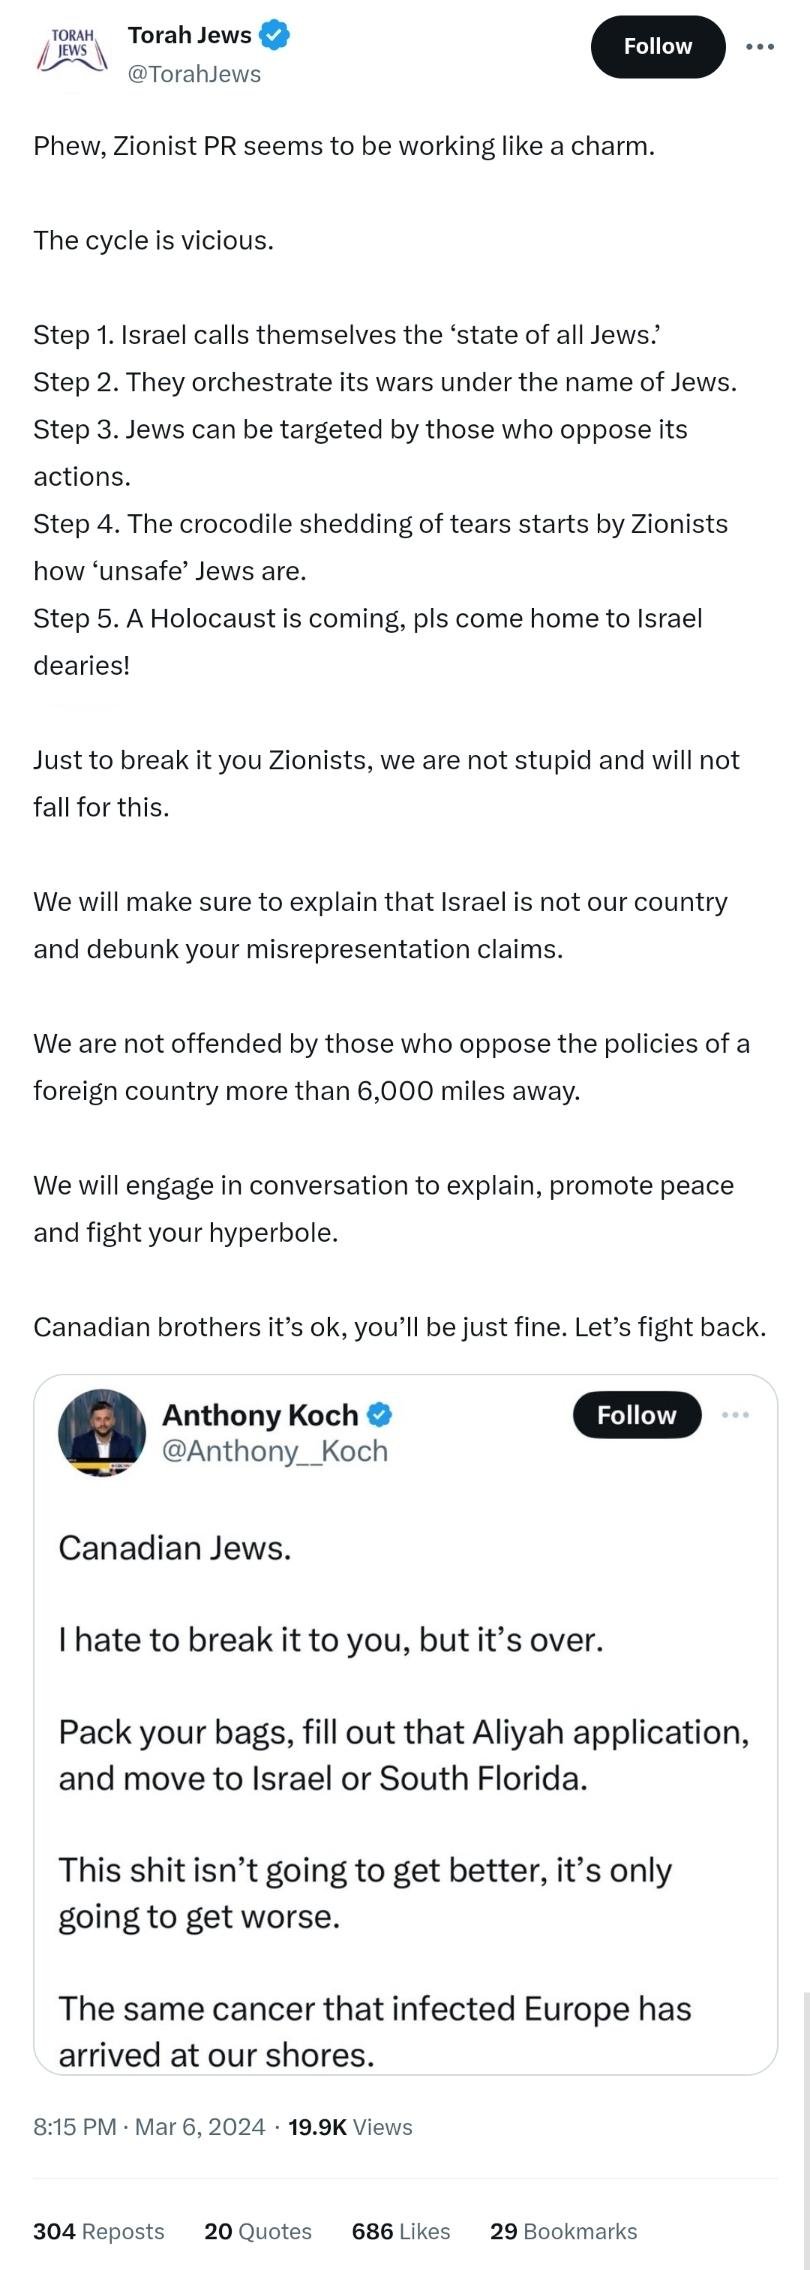Click the 8:15 PM Mar 6, 2024 timestamp
The width and height of the screenshot is (810, 2270).
click(x=149, y=2127)
